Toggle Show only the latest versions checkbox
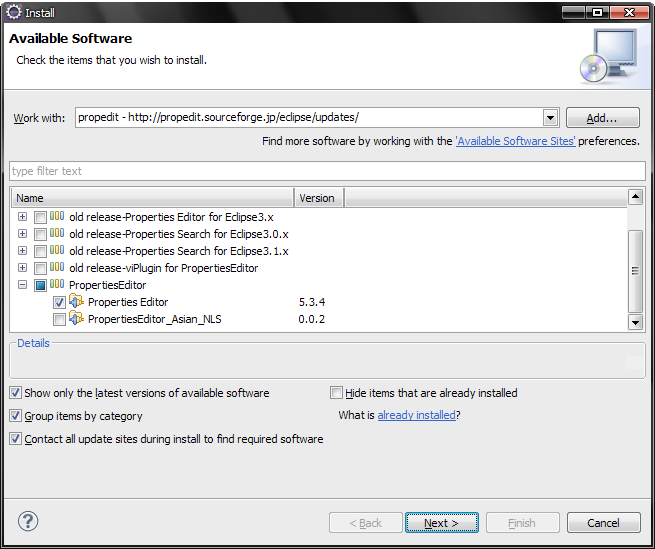The height and width of the screenshot is (549, 655). point(15,393)
